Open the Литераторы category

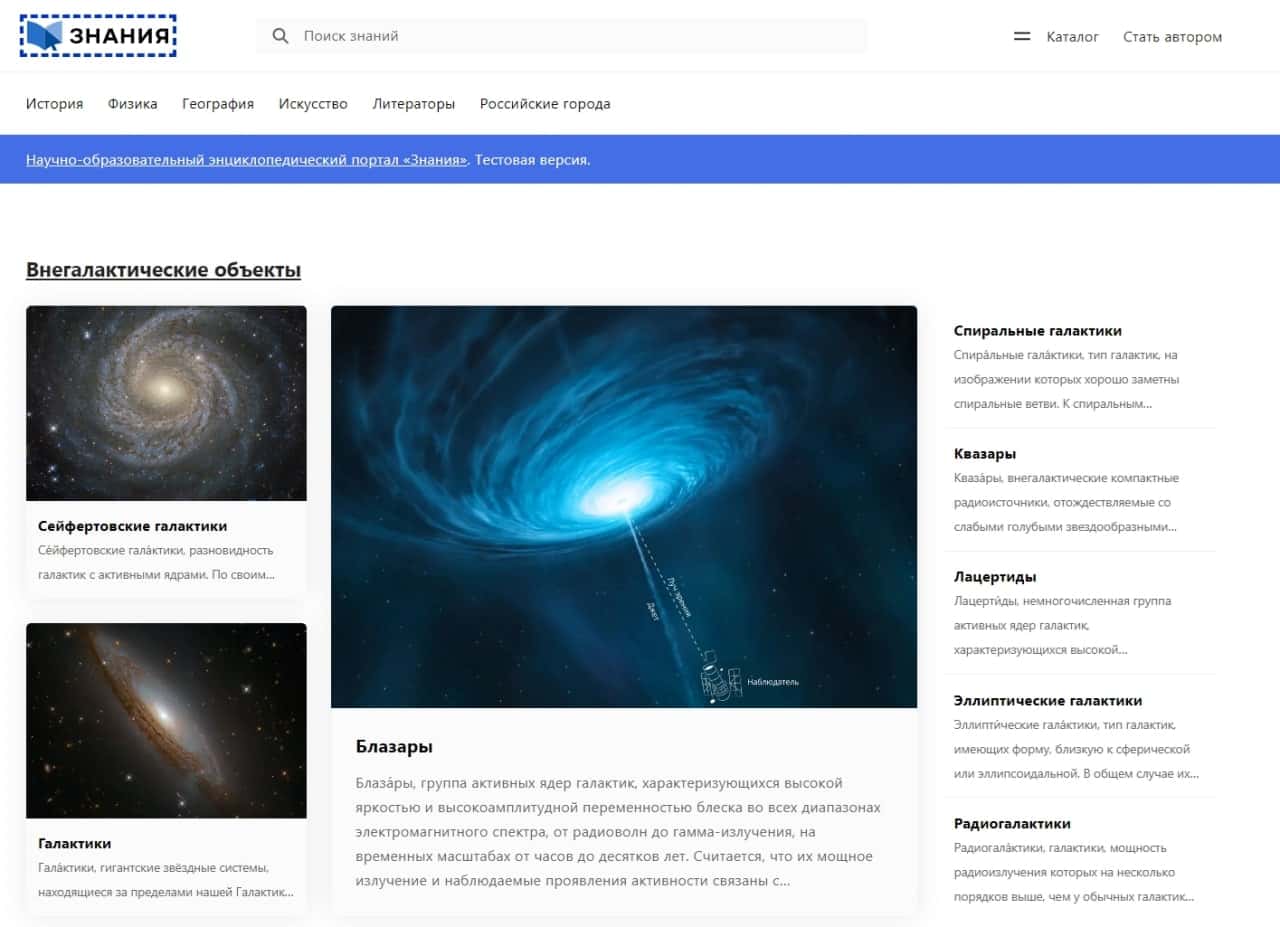click(413, 104)
